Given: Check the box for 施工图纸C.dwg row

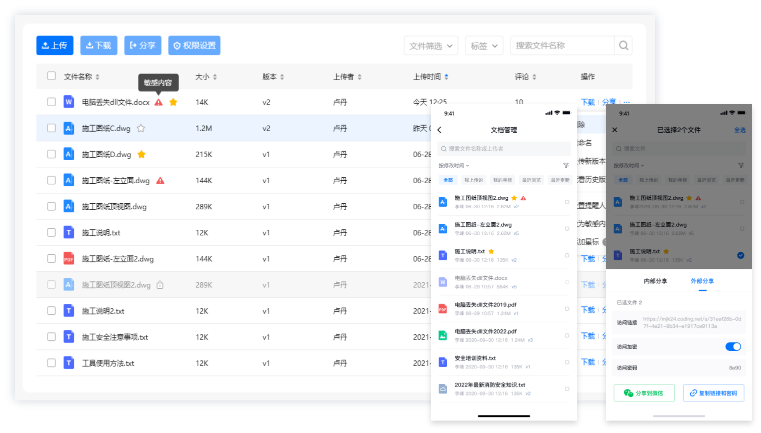Looking at the screenshot, I should 51,128.
